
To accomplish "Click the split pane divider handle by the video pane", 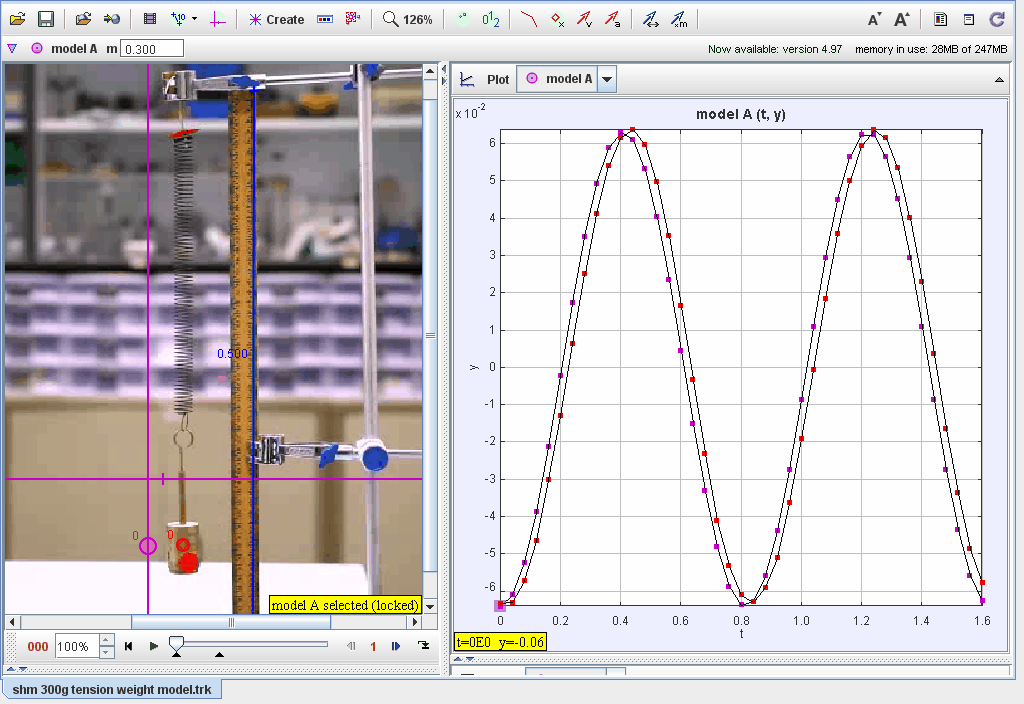I will (x=445, y=74).
